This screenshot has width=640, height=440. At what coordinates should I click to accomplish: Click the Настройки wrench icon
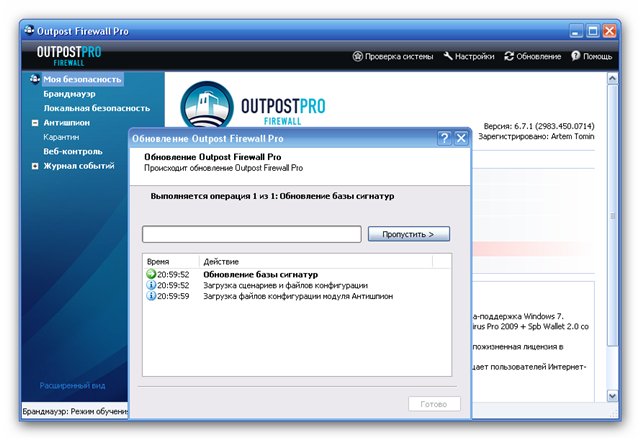tap(448, 56)
